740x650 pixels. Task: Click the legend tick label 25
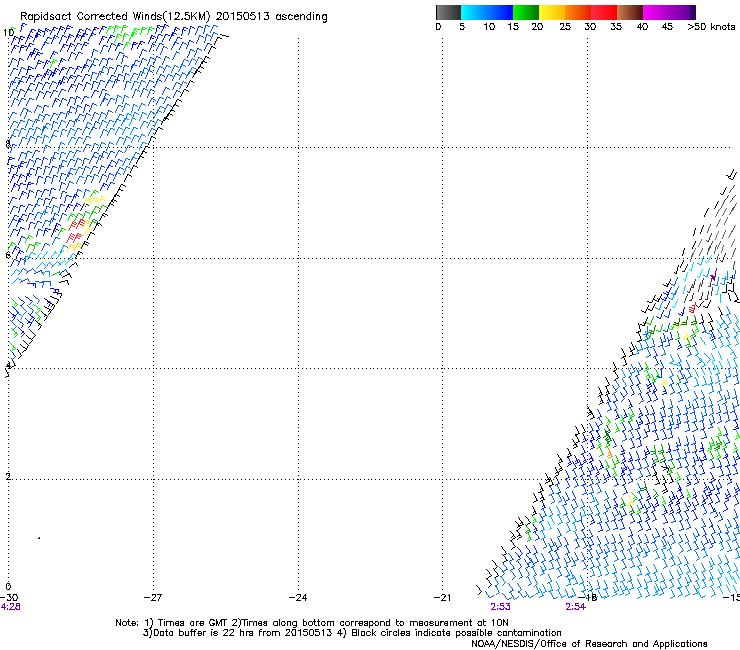coord(565,27)
